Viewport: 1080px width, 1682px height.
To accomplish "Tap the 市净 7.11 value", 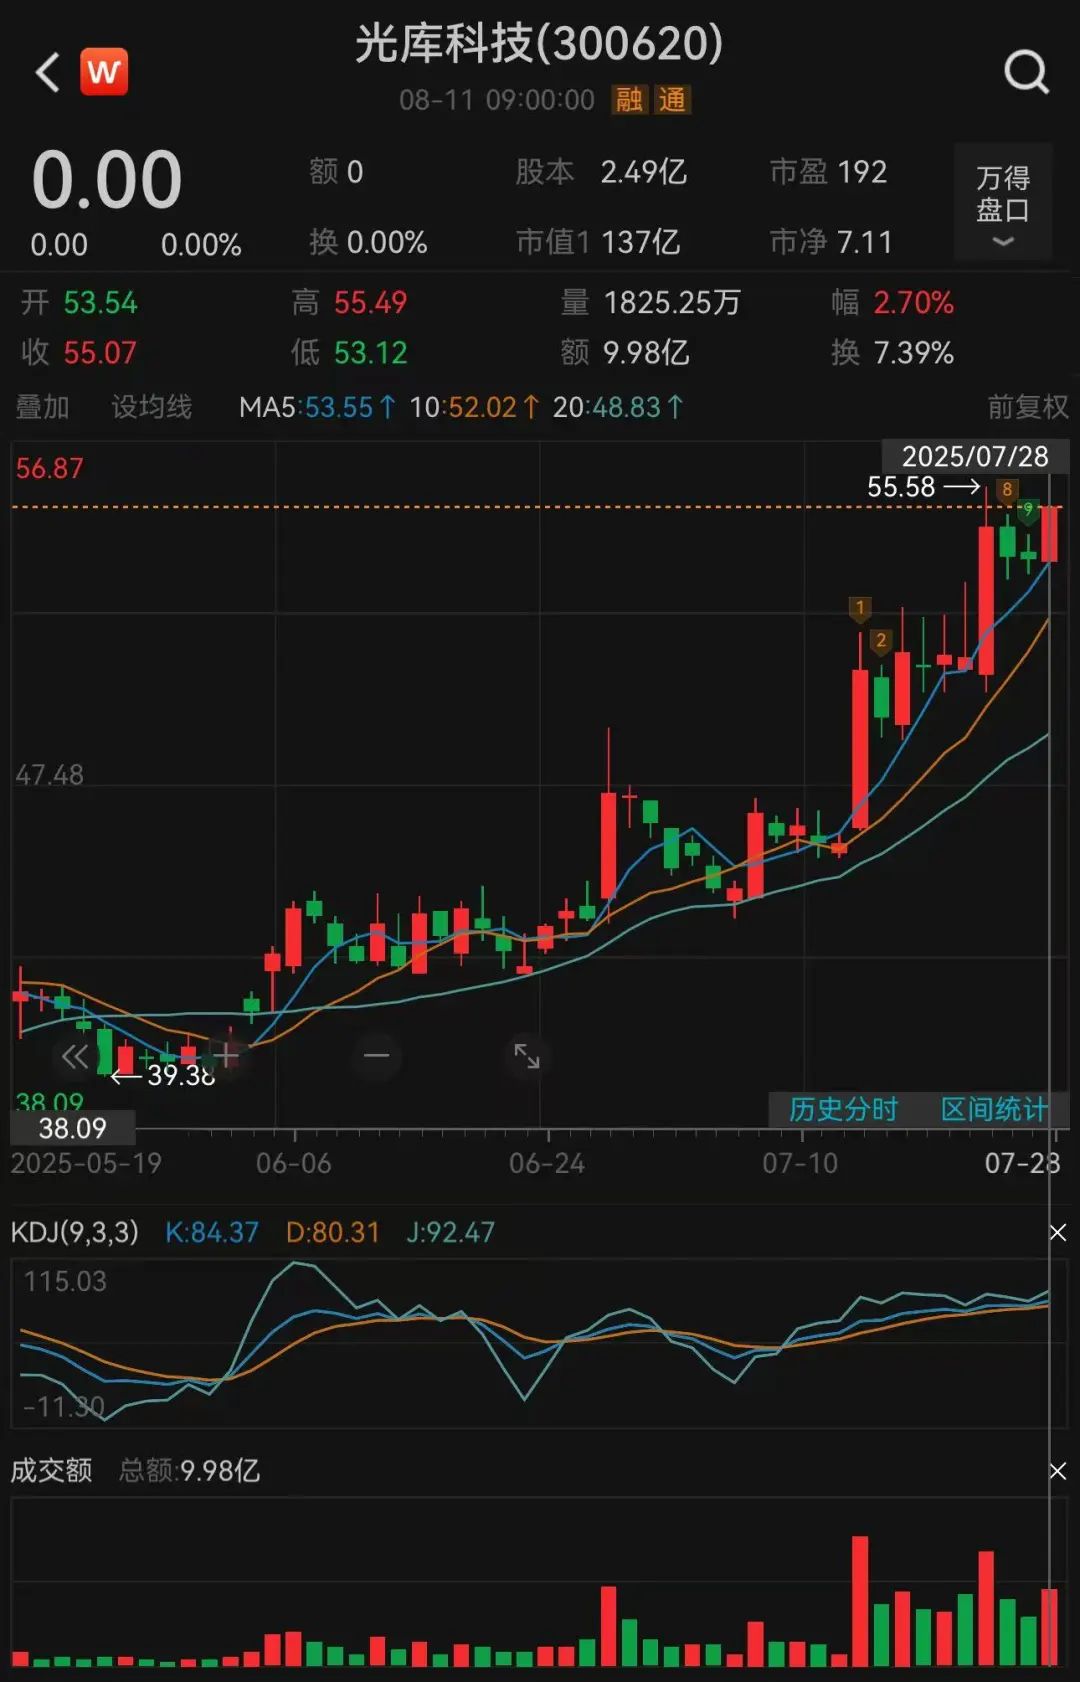I will click(830, 242).
